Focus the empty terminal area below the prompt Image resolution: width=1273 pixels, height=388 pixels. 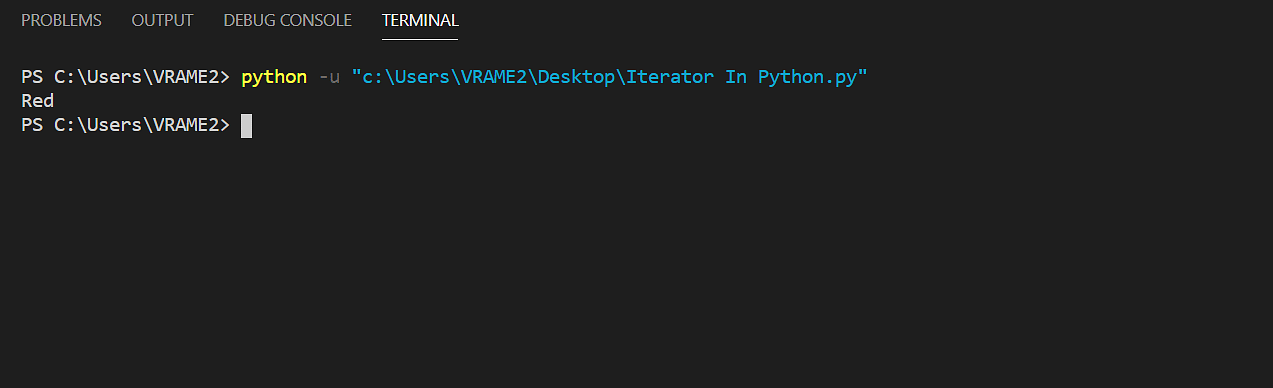(636, 260)
